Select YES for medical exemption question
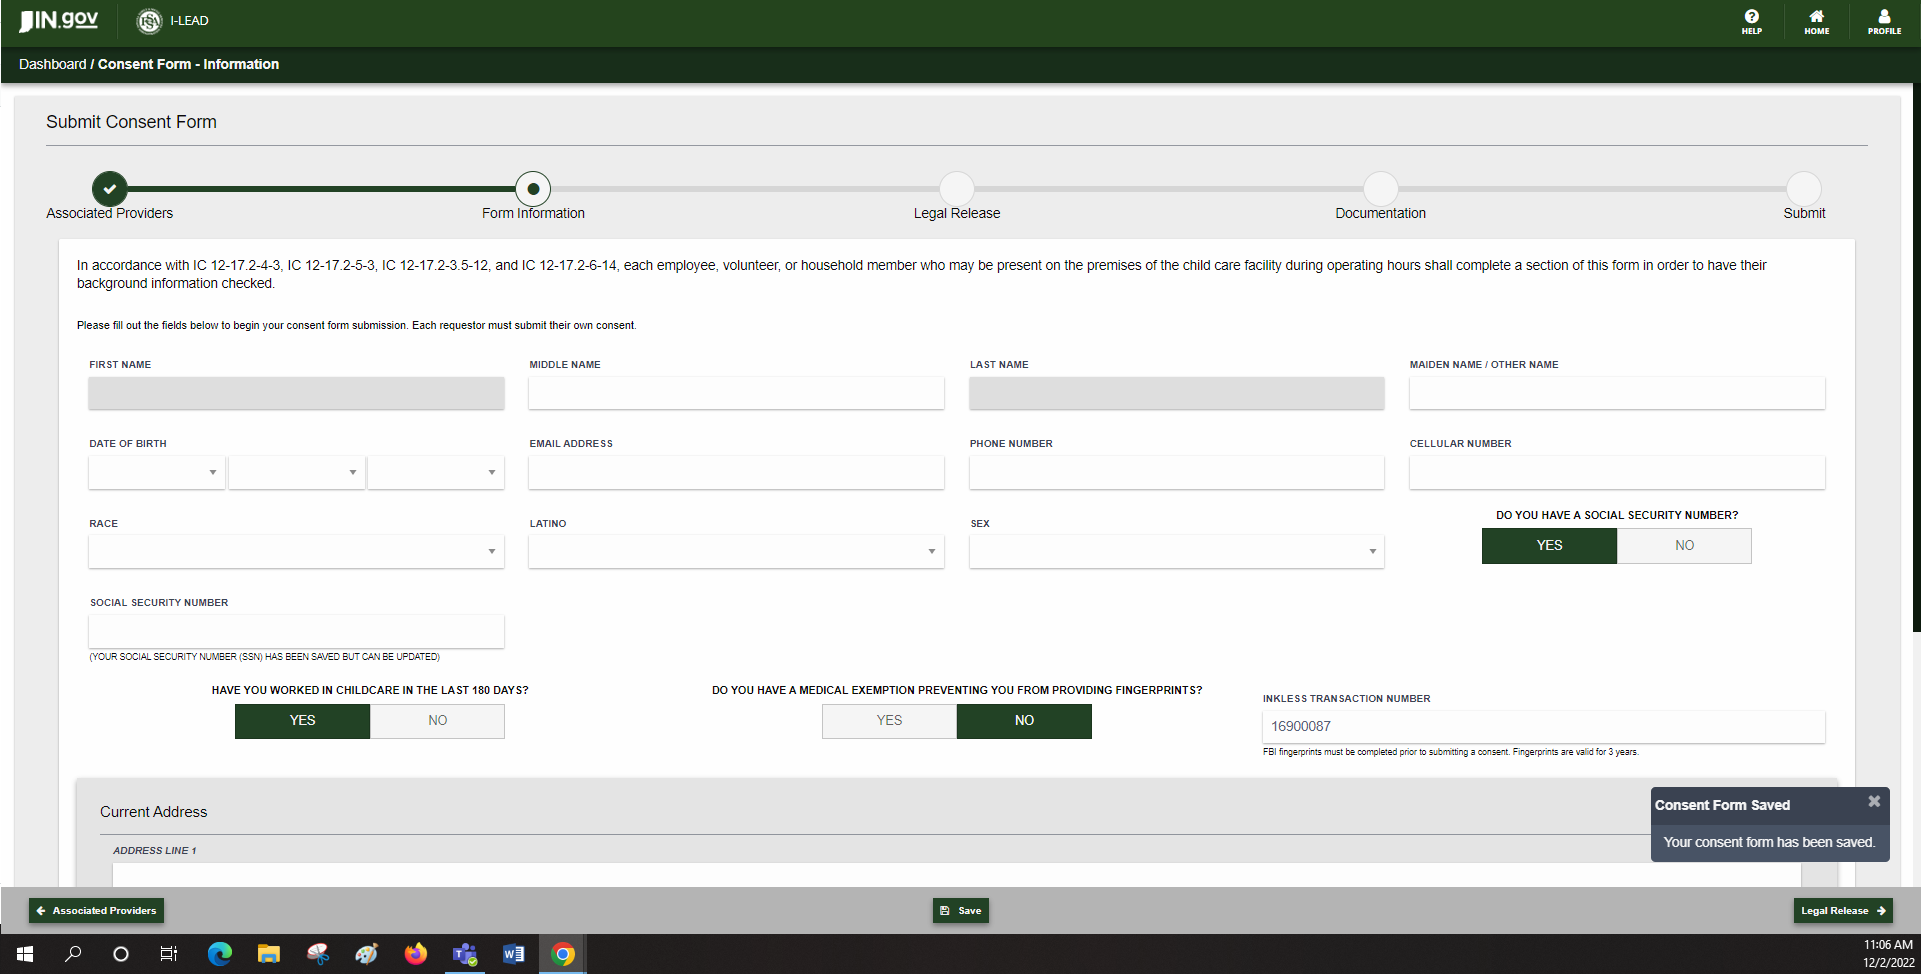 pyautogui.click(x=889, y=721)
